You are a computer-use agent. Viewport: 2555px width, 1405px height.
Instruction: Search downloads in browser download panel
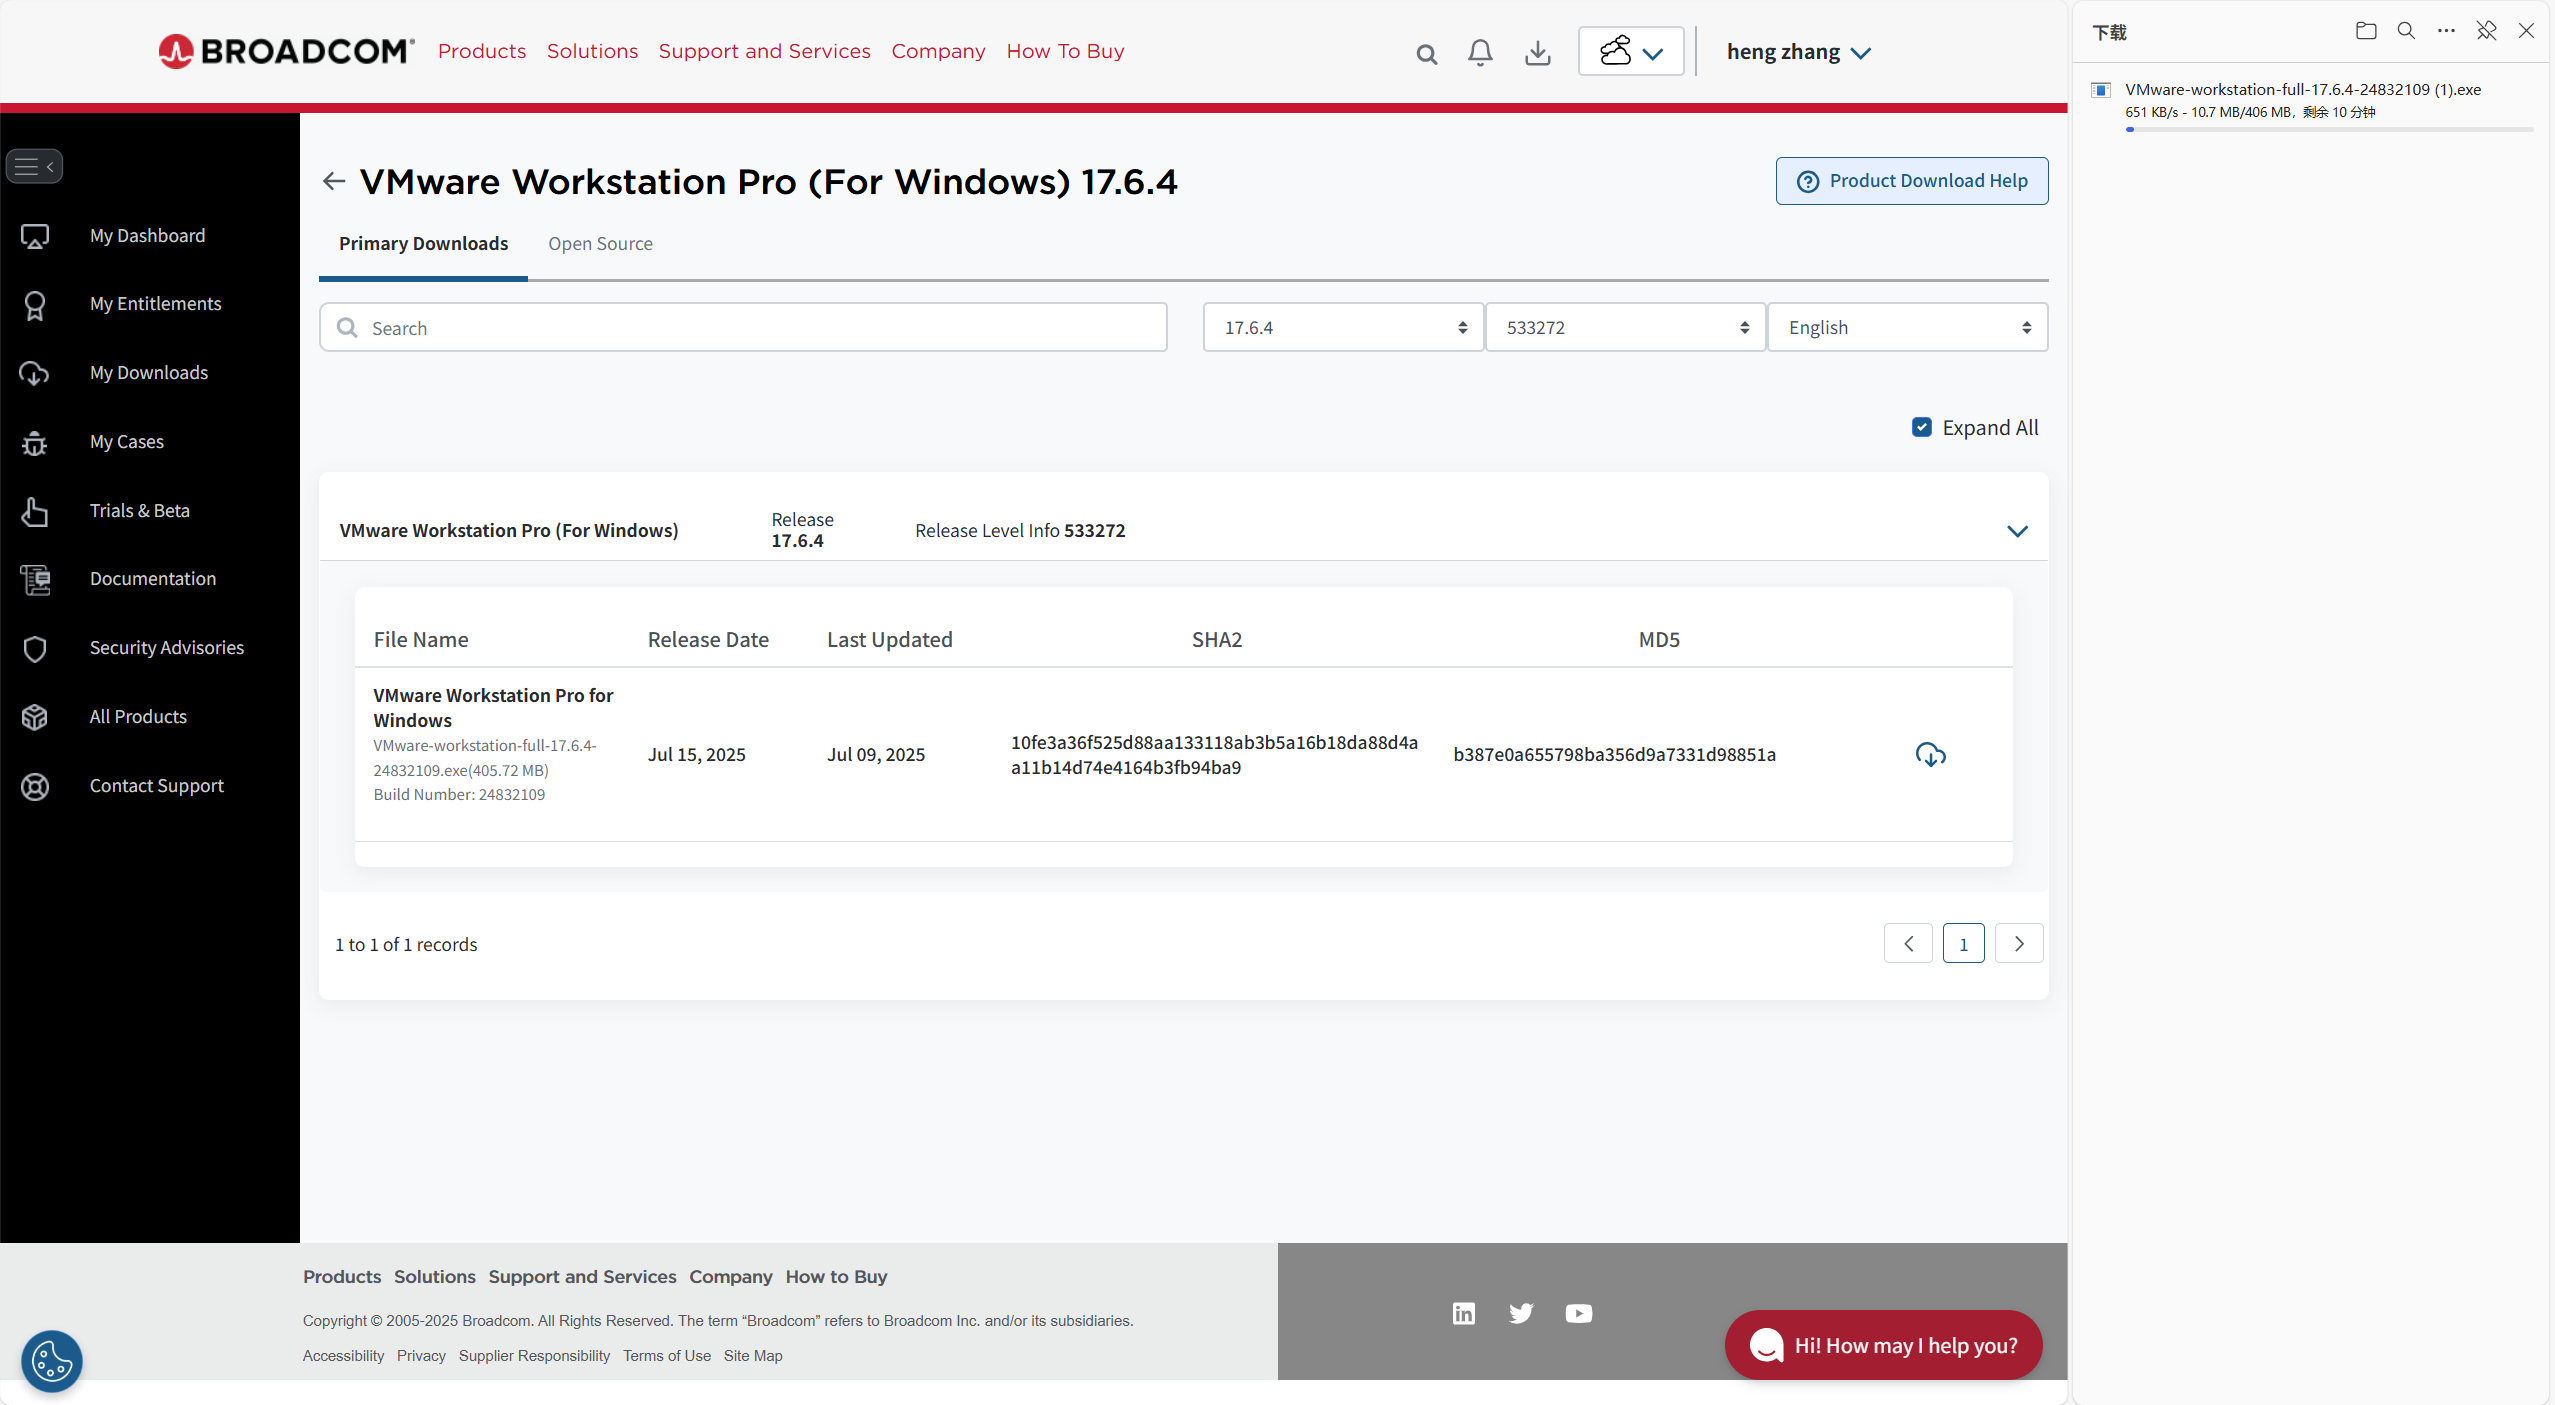click(2406, 31)
